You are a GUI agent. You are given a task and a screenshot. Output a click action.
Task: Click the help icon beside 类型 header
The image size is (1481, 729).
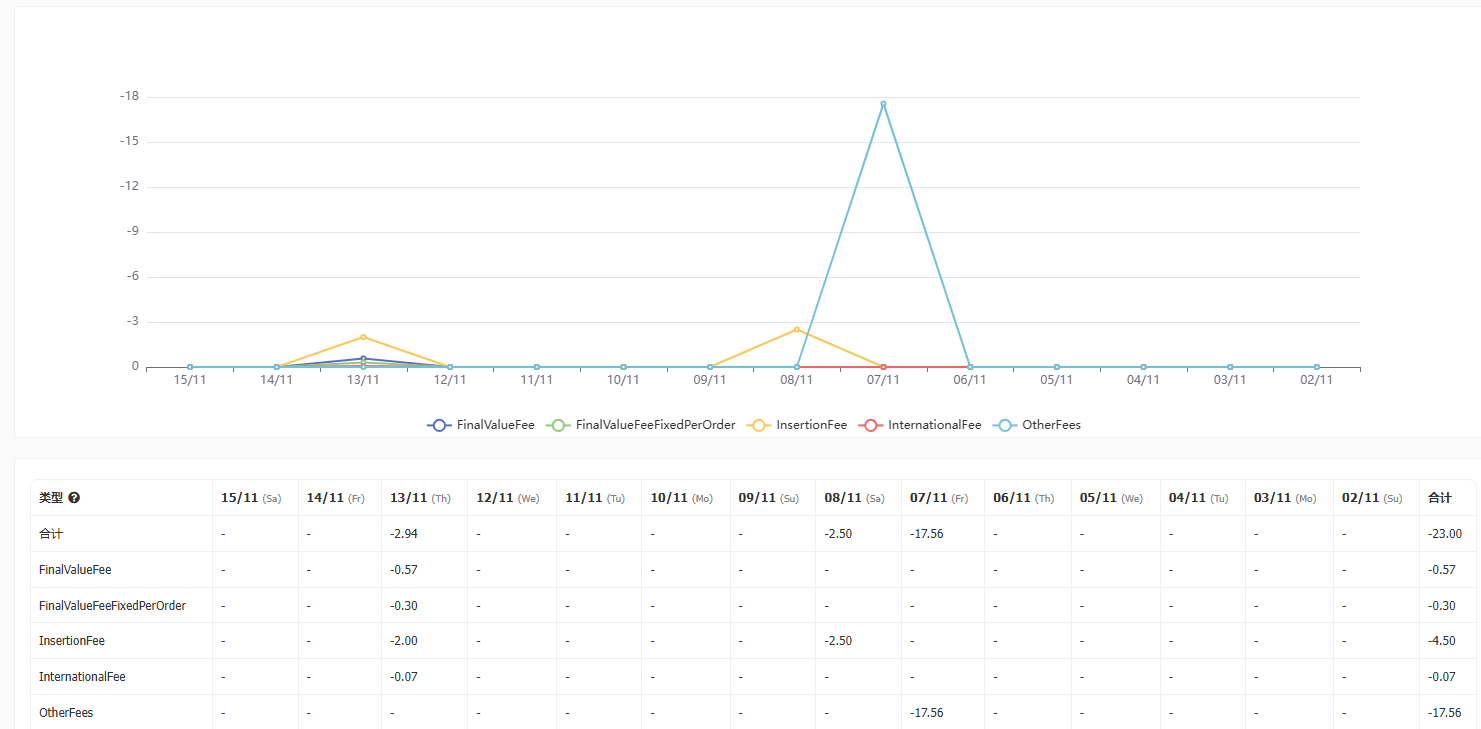tap(74, 498)
